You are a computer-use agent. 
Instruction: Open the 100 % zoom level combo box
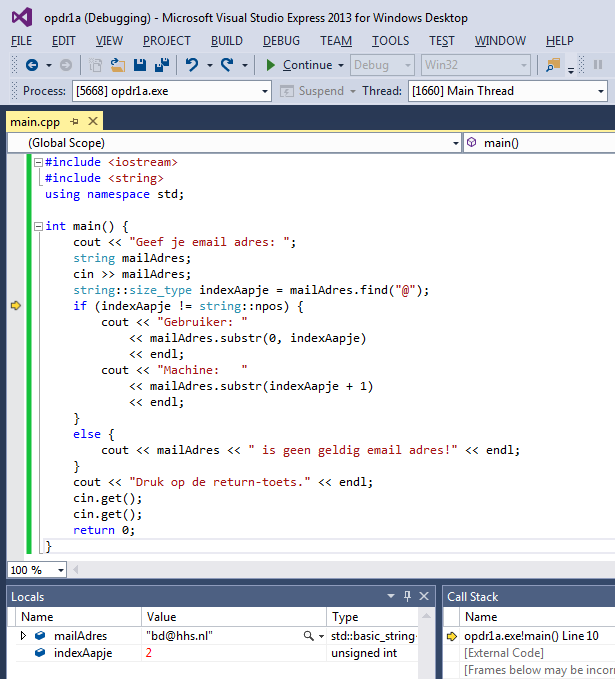(60, 570)
